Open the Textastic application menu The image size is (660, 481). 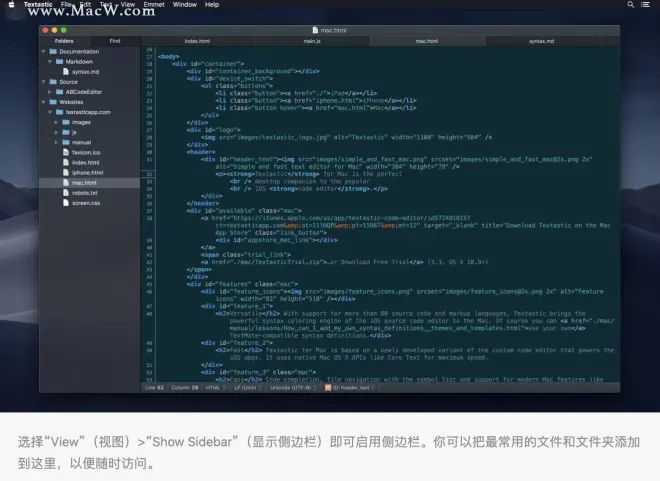point(38,4)
